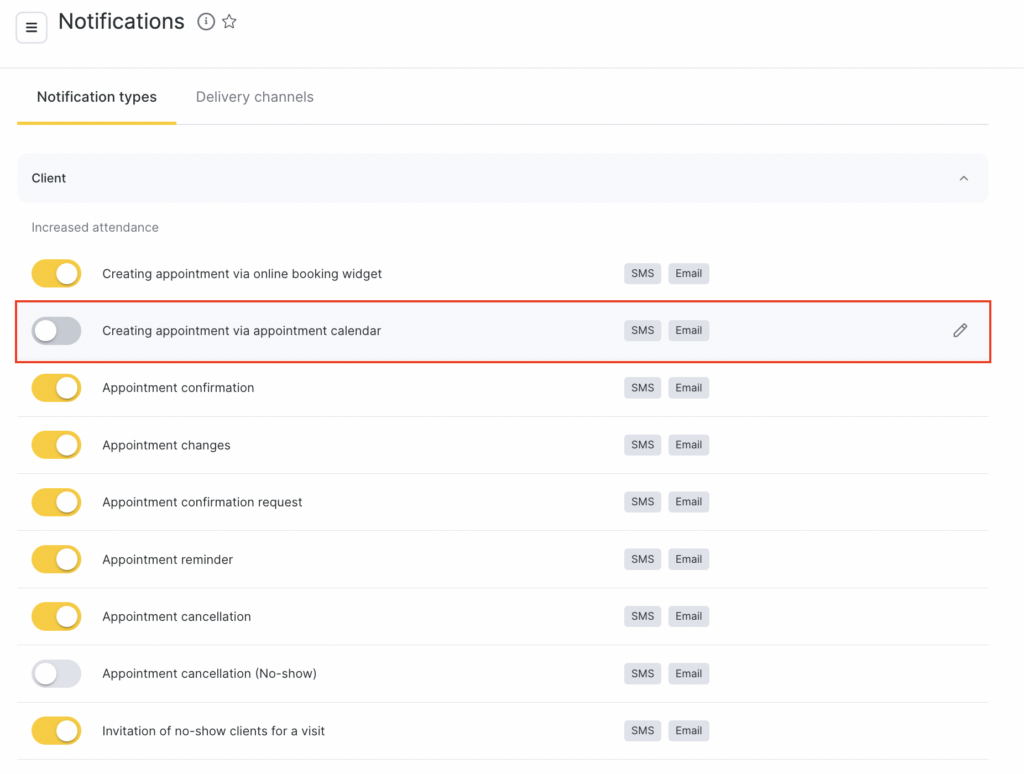Click the Client section header
Image resolution: width=1024 pixels, height=774 pixels.
click(x=49, y=178)
